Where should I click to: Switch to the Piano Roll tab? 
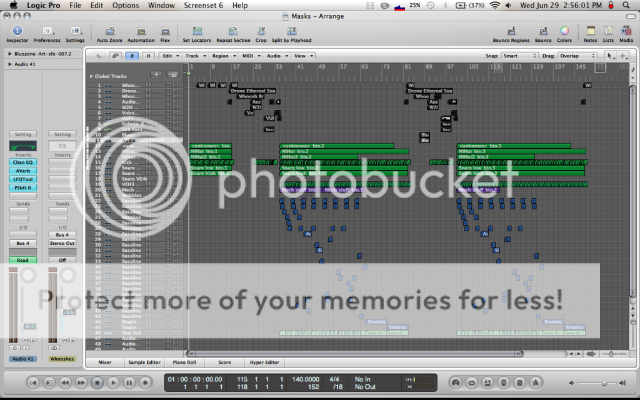coord(185,361)
